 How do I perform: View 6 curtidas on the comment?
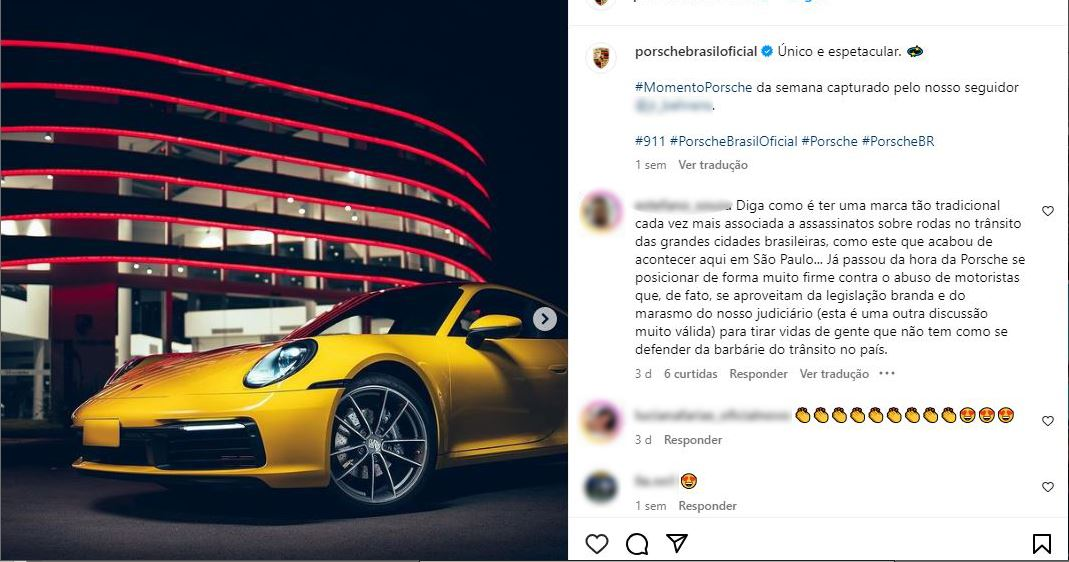click(691, 374)
